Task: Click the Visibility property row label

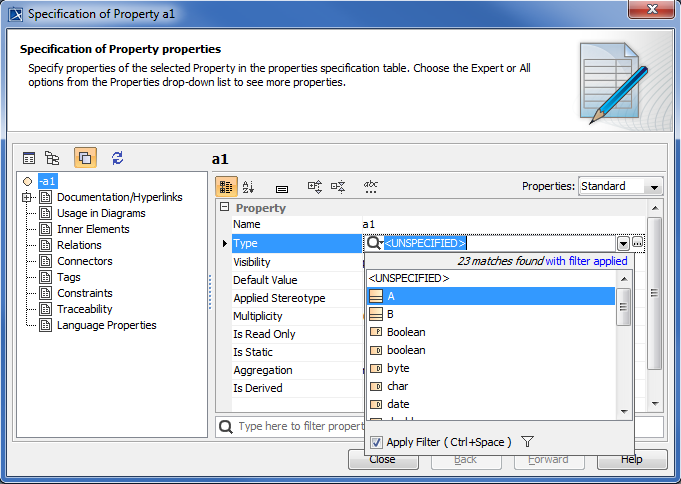Action: coord(251,262)
